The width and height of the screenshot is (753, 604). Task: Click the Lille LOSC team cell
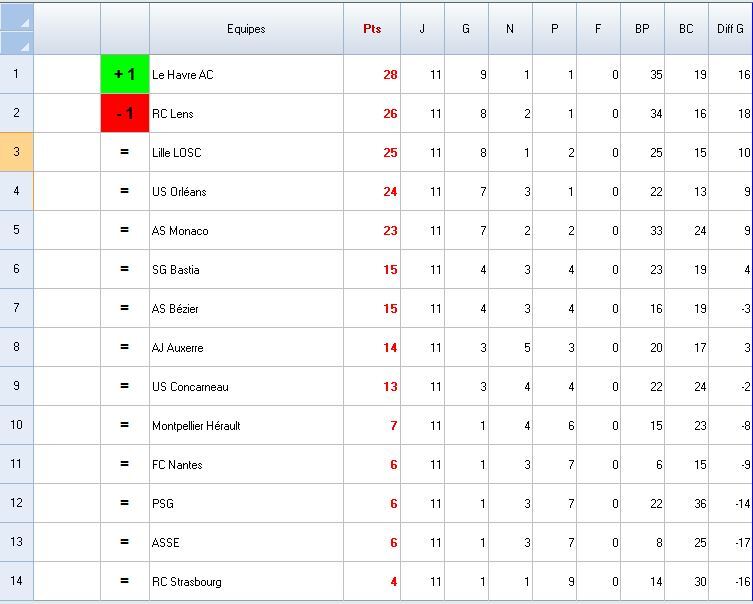246,153
